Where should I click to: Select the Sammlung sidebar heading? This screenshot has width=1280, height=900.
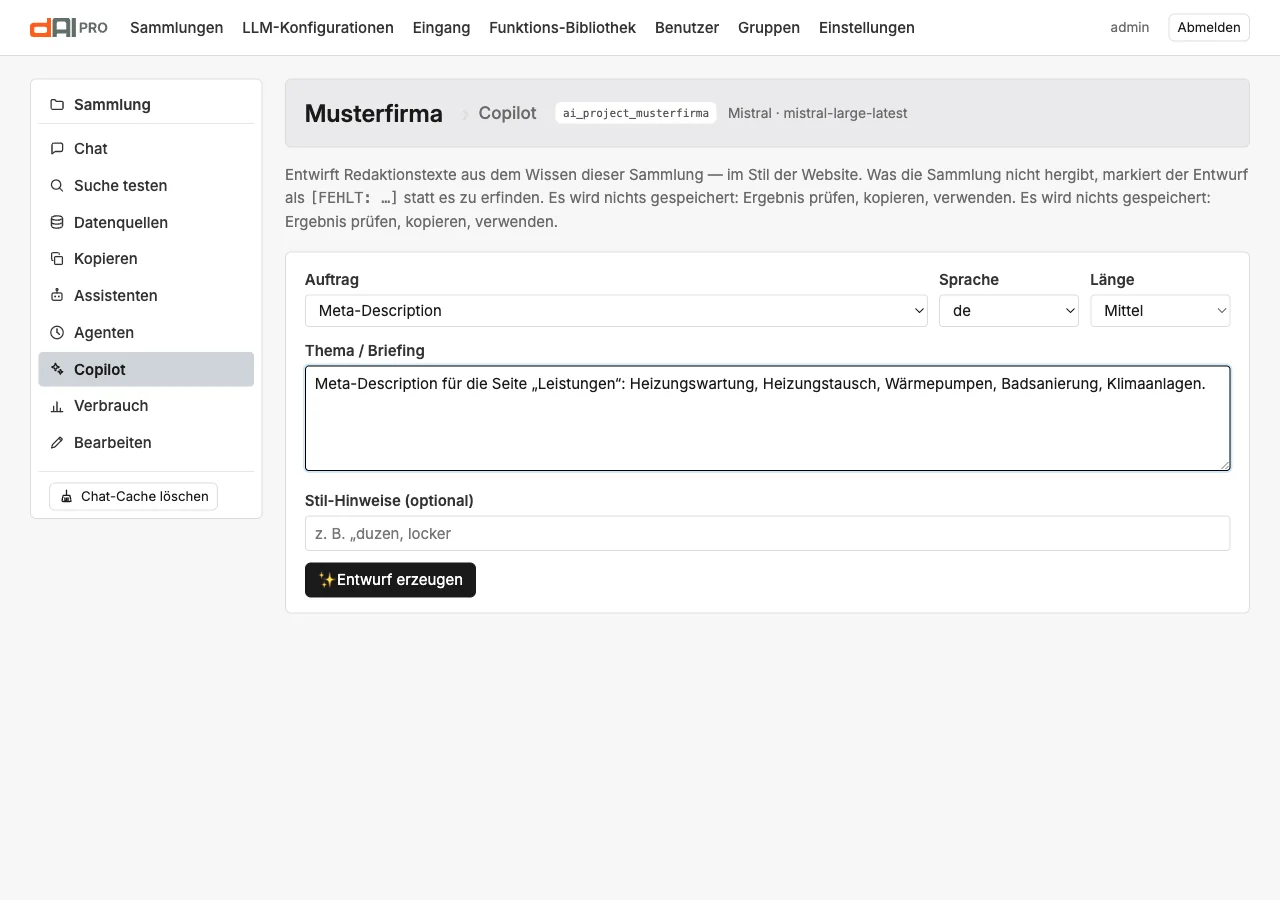112,105
